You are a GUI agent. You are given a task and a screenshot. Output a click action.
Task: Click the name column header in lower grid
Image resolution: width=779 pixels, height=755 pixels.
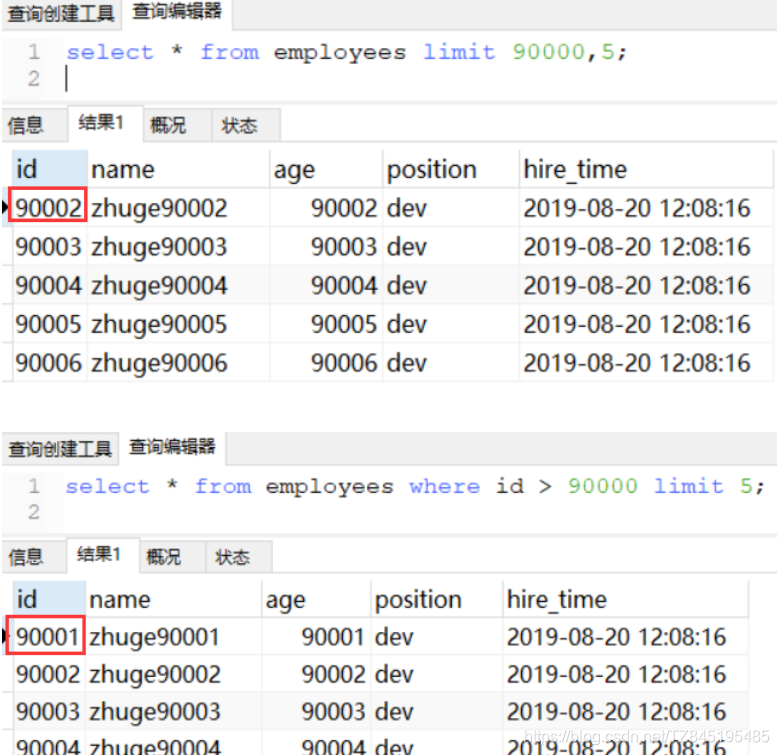click(x=174, y=599)
